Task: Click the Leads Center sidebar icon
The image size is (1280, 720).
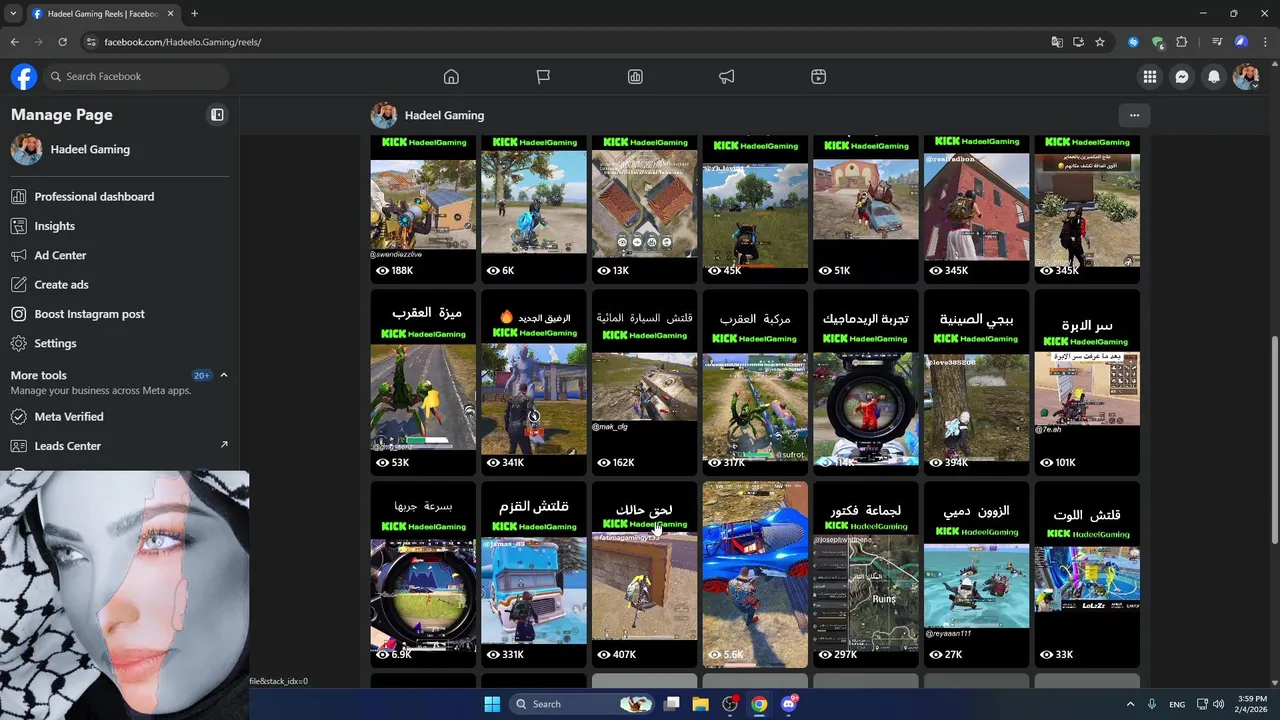Action: pyautogui.click(x=19, y=446)
